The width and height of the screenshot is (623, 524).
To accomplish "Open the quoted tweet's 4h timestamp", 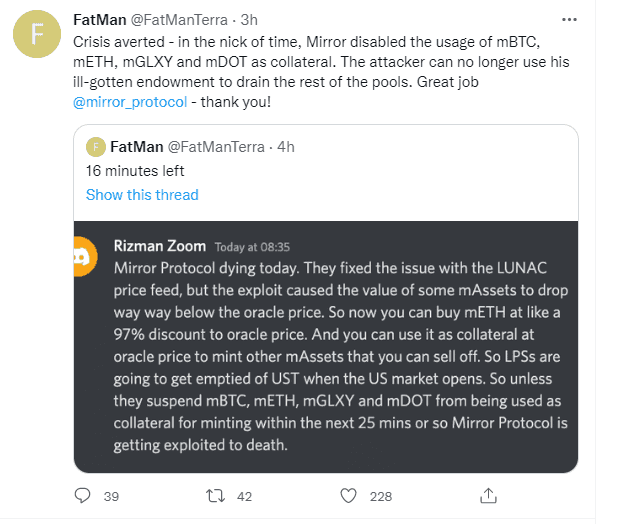I will tap(286, 146).
